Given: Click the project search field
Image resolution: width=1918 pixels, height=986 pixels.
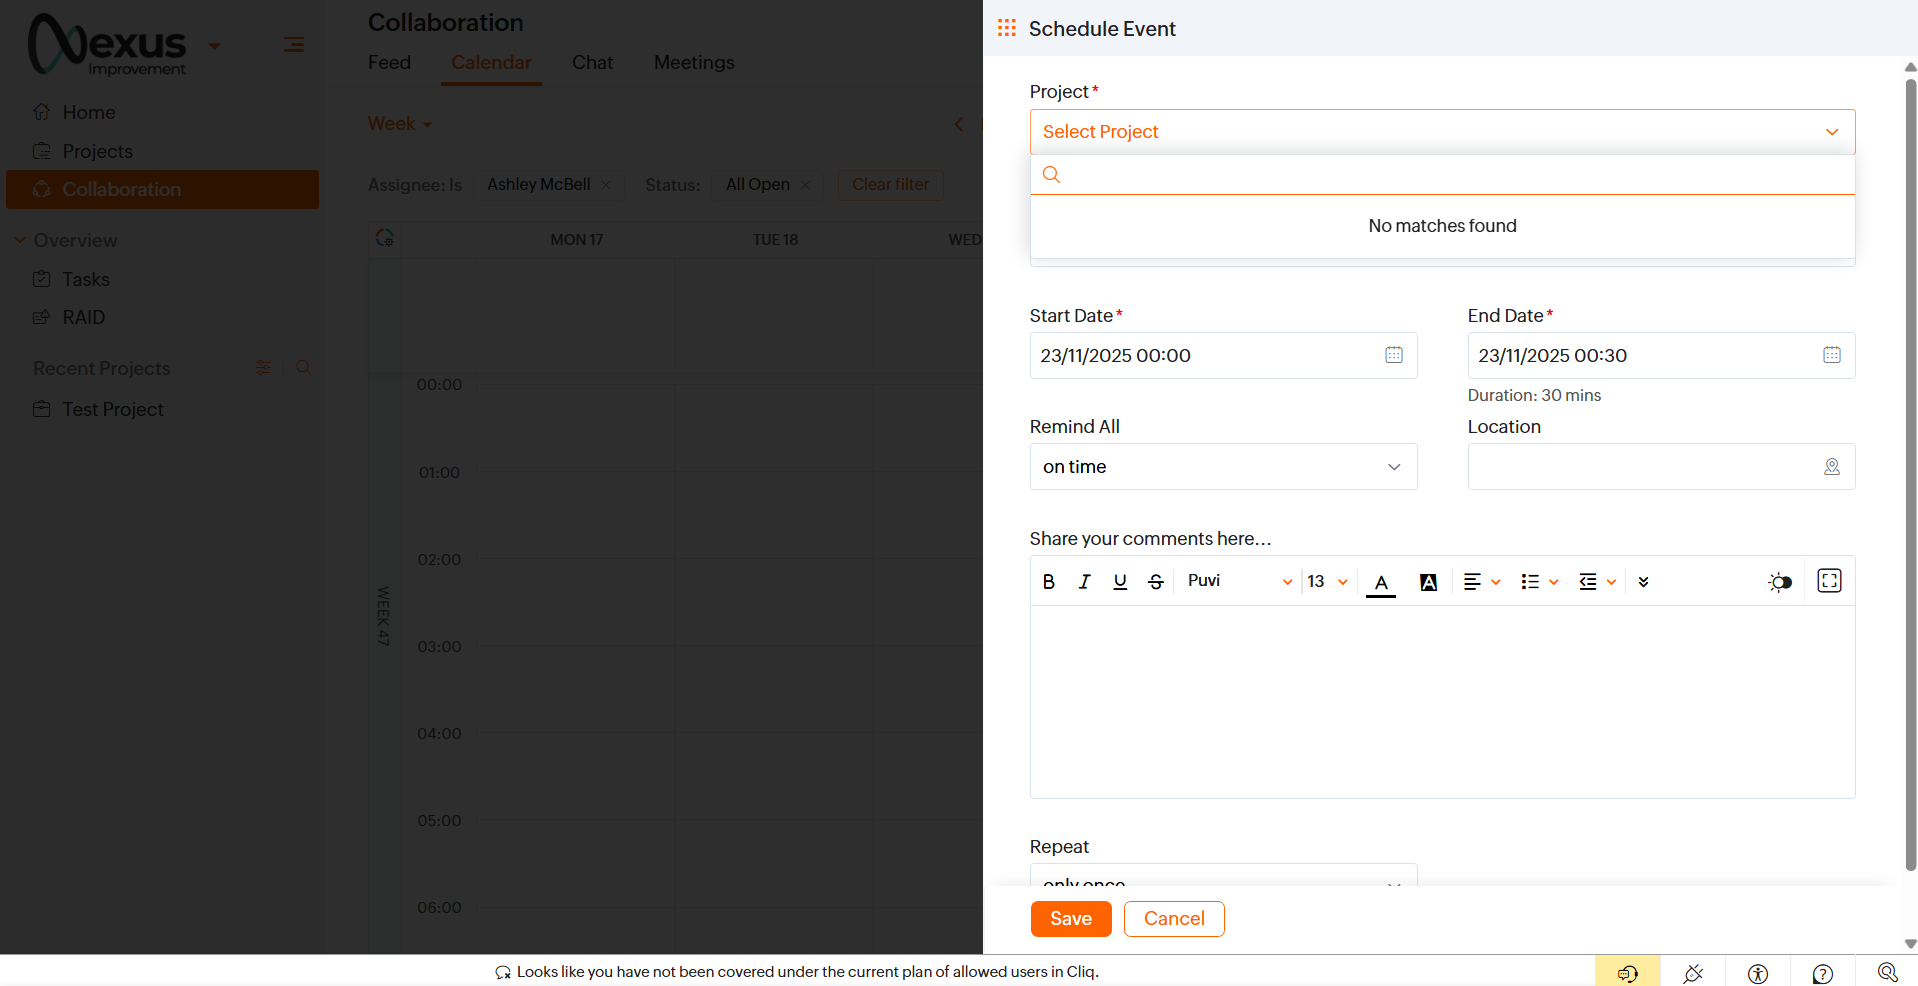Looking at the screenshot, I should pyautogui.click(x=1442, y=175).
